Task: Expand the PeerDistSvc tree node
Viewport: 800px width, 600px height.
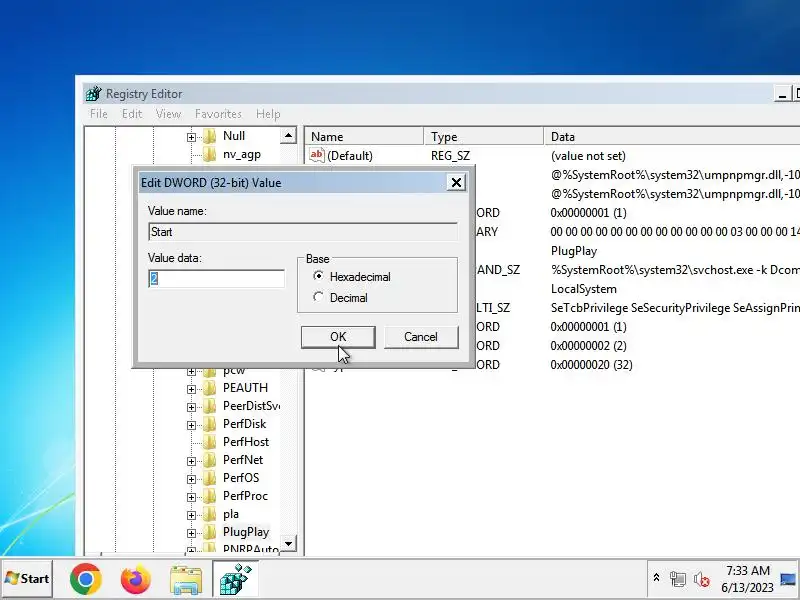Action: pyautogui.click(x=191, y=407)
